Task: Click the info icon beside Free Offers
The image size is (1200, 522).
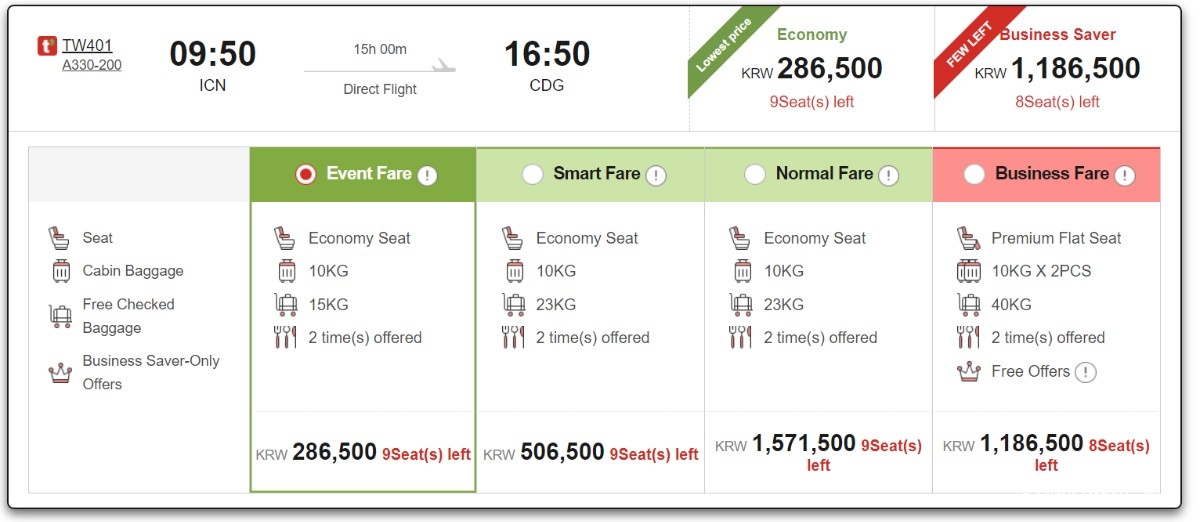Action: (x=1086, y=372)
